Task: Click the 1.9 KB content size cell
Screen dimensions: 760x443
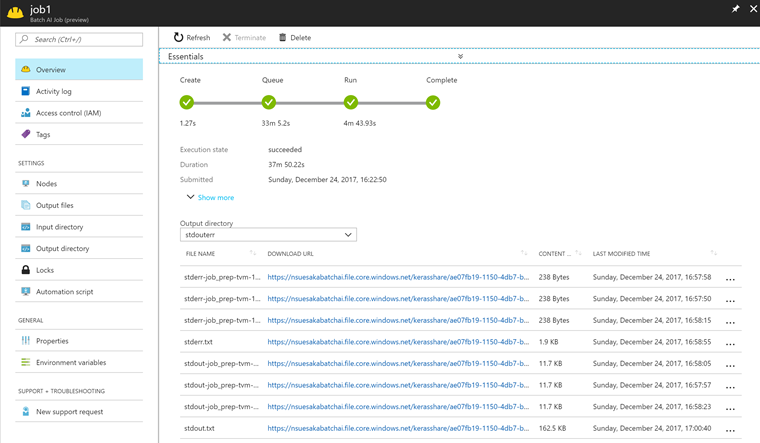Action: 549,342
